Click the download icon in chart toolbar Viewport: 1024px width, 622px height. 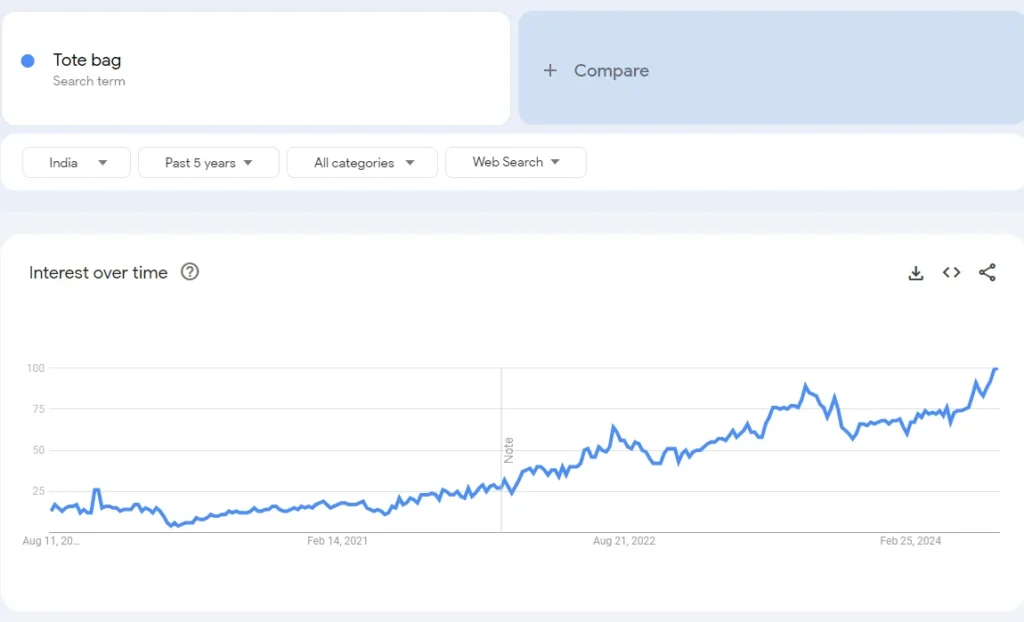click(x=916, y=272)
